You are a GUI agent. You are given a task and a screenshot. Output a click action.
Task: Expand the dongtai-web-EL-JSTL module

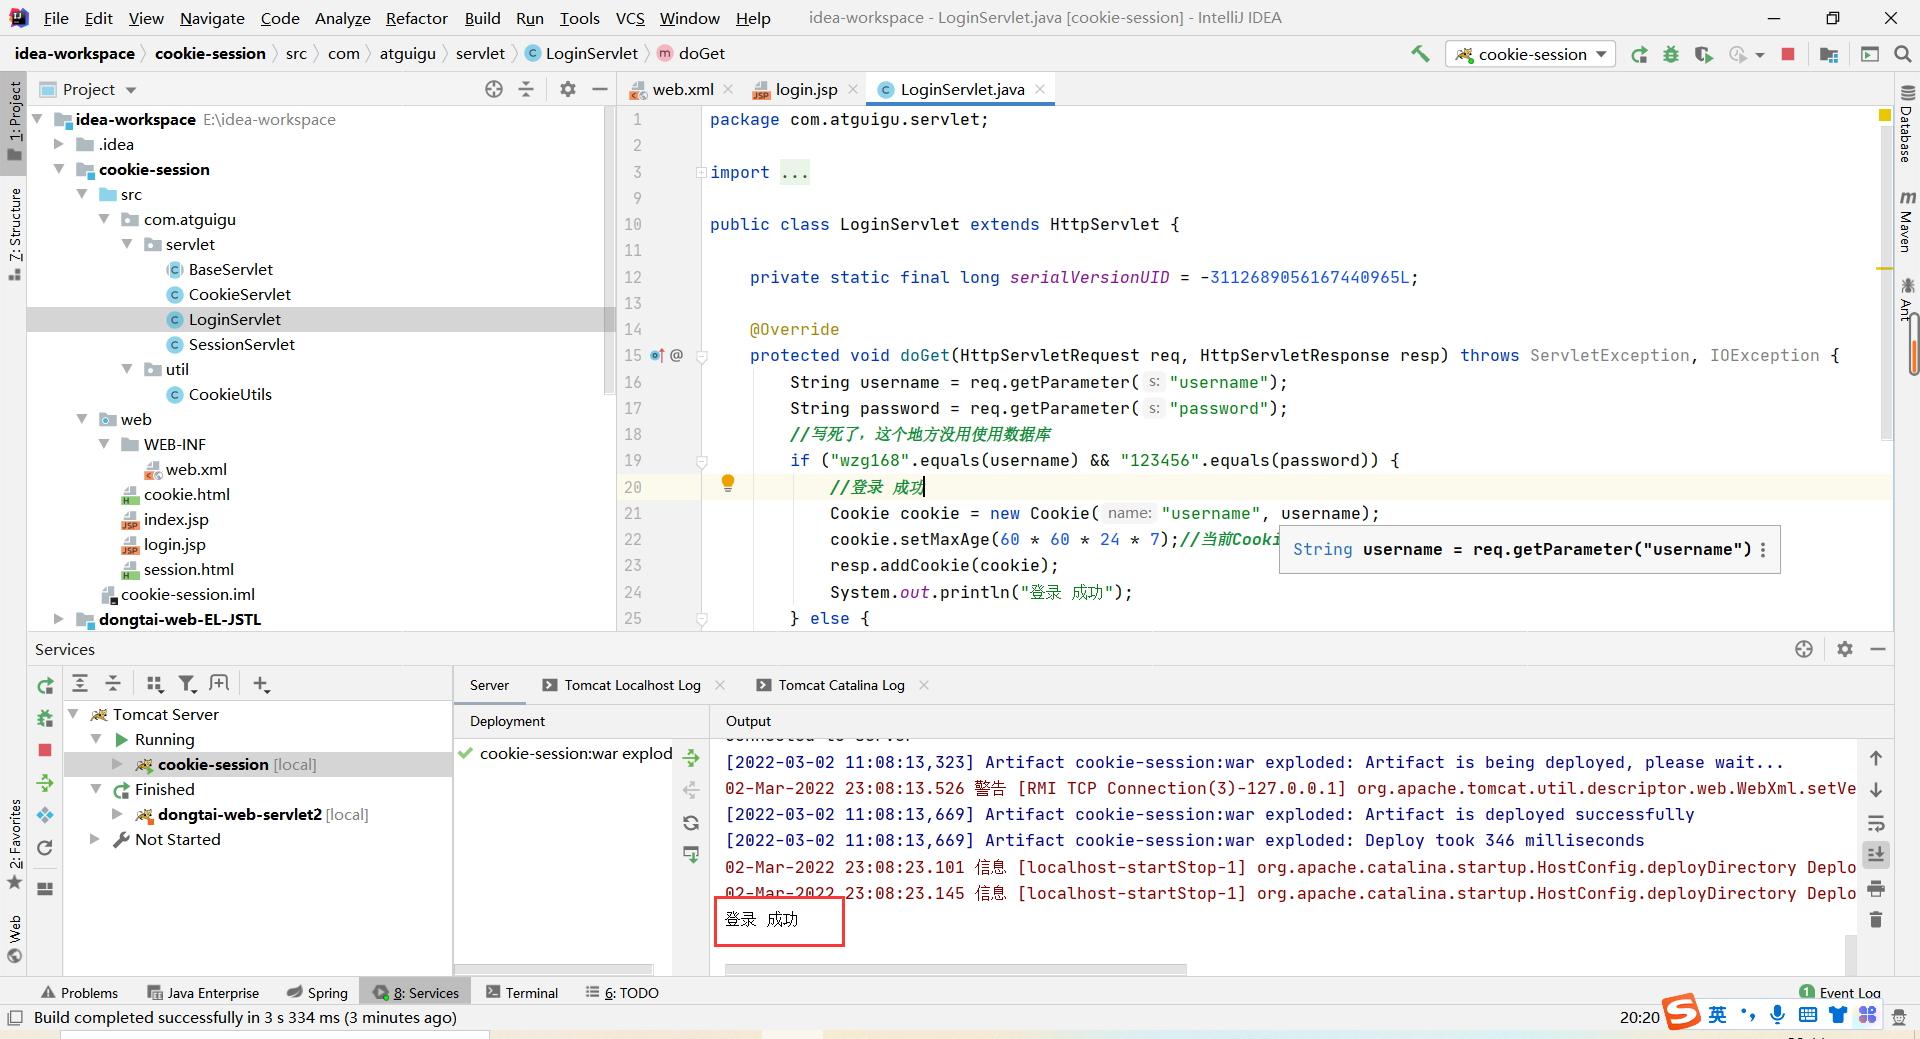pos(58,619)
